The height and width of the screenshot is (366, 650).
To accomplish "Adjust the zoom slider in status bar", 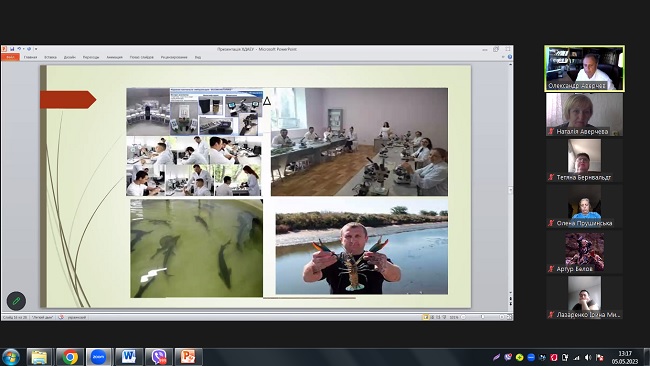I will point(482,317).
